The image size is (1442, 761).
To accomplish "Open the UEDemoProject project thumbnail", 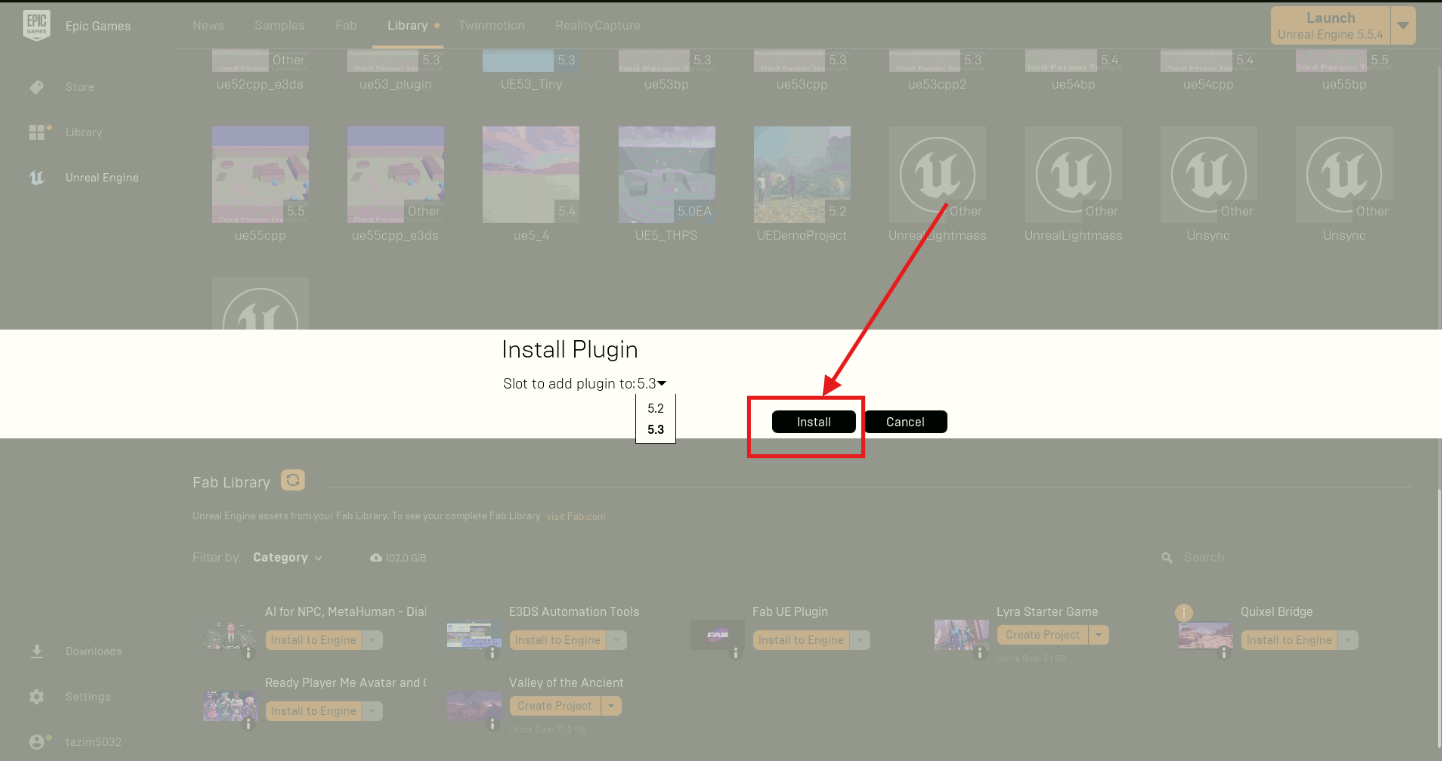I will click(x=802, y=175).
